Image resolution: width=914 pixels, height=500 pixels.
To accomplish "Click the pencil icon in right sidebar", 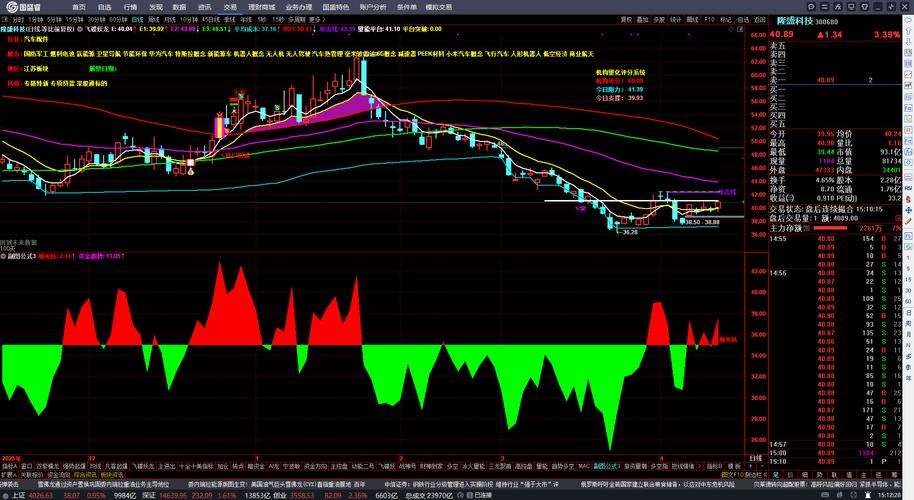I will 908,220.
